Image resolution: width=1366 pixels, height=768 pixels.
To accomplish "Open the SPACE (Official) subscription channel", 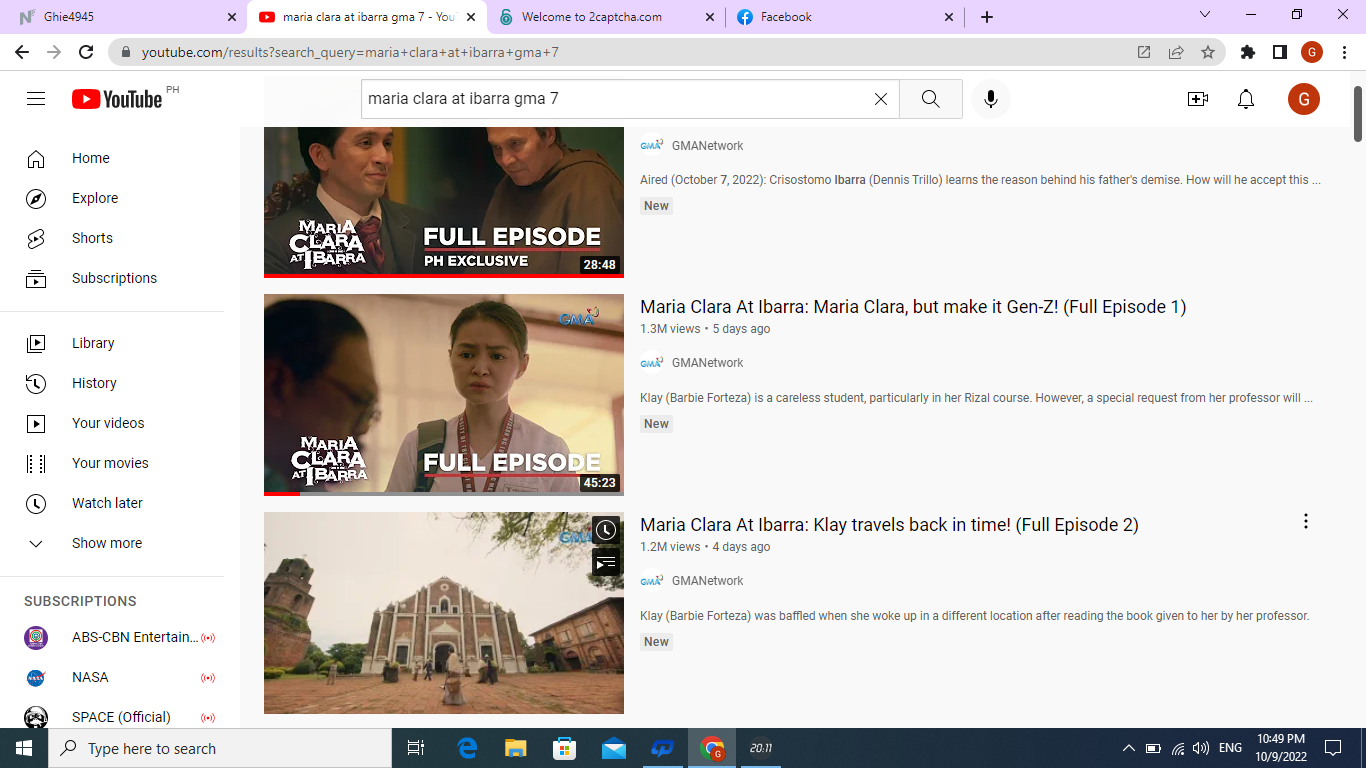I will pyautogui.click(x=112, y=717).
